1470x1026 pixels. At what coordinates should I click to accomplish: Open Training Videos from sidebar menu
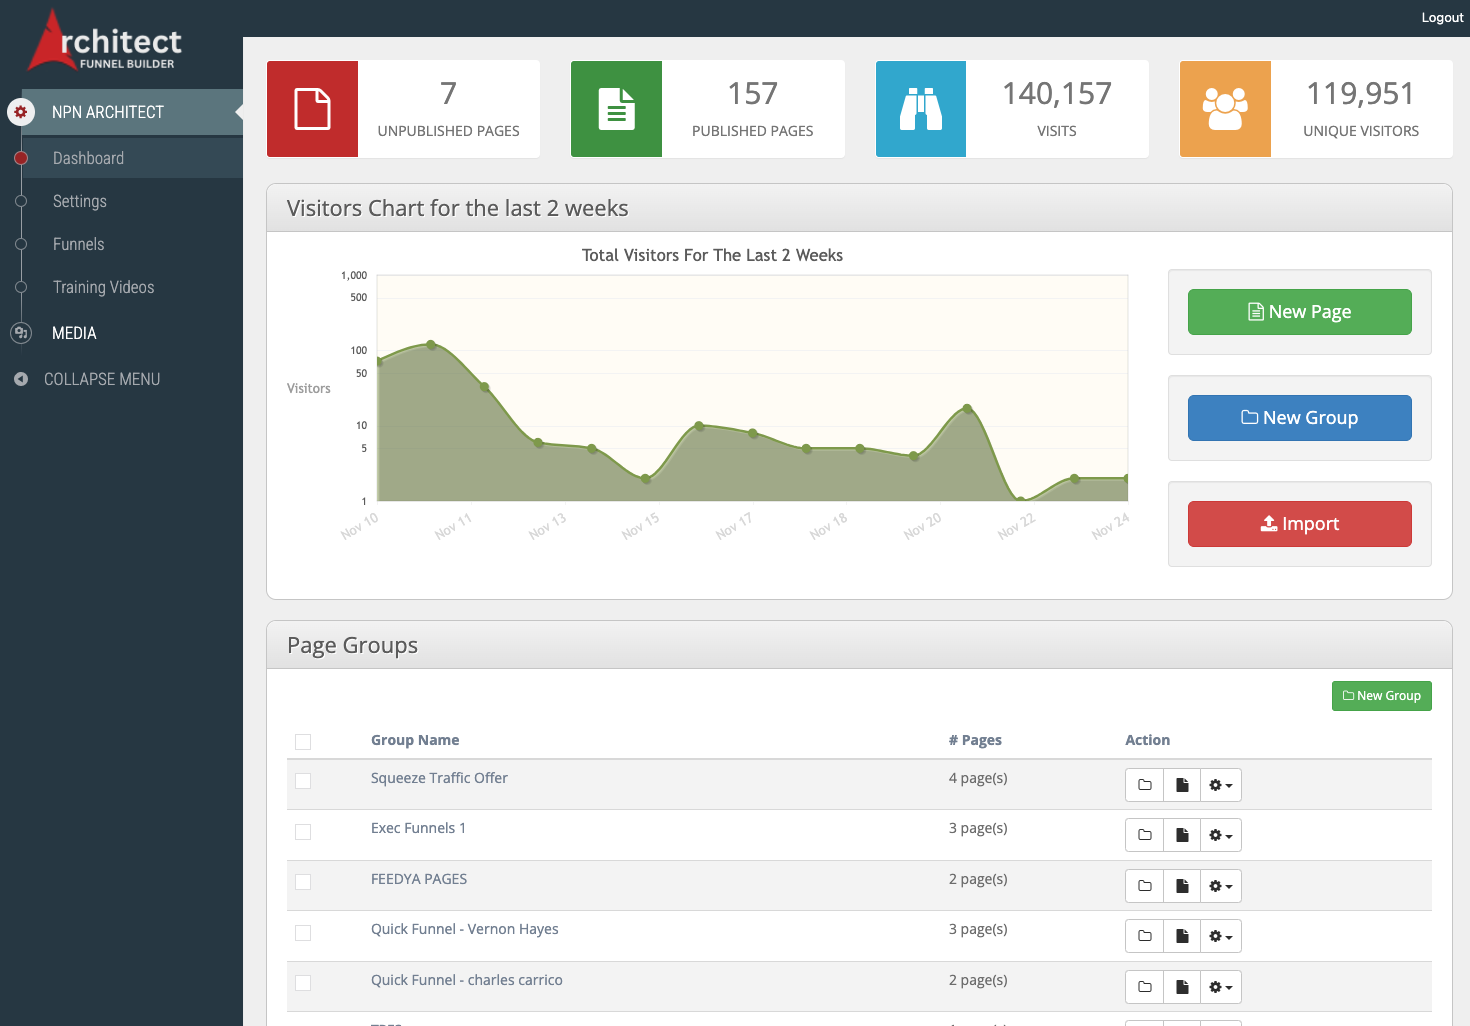pyautogui.click(x=103, y=287)
